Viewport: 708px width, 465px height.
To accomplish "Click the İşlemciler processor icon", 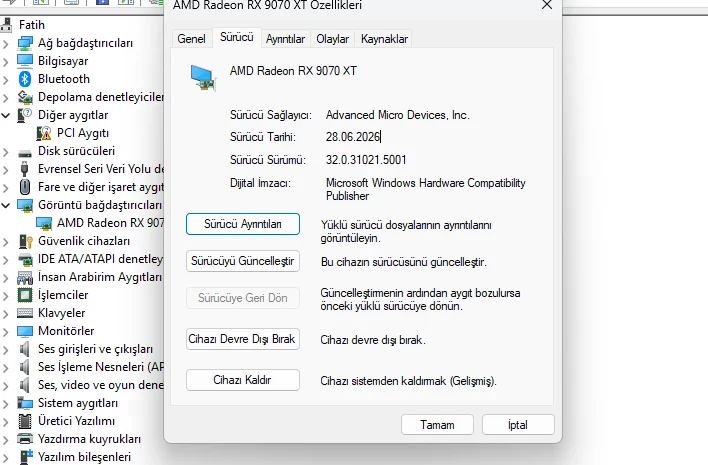I will (25, 295).
